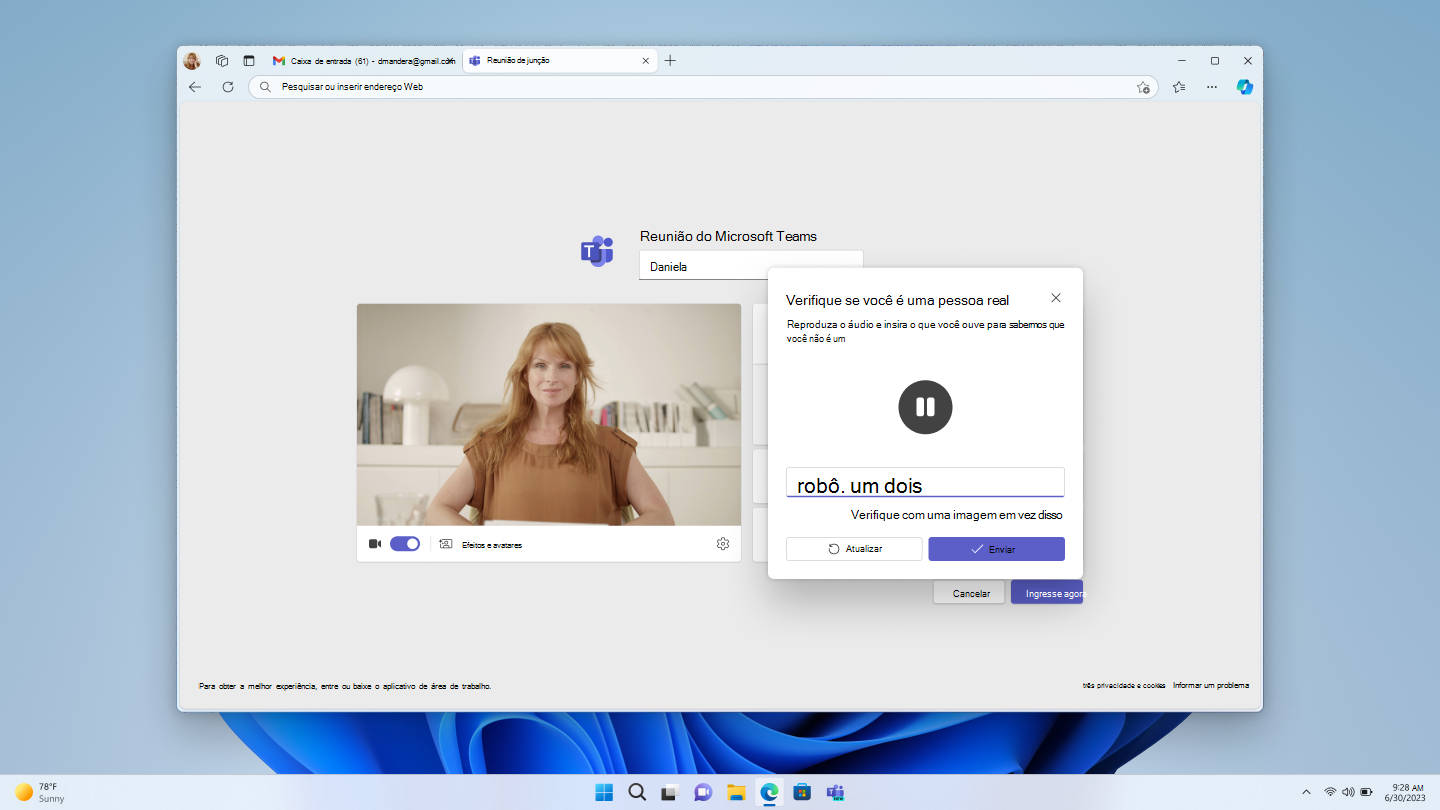Viewport: 1440px width, 810px height.
Task: Open the Windows Start menu
Action: 604,793
